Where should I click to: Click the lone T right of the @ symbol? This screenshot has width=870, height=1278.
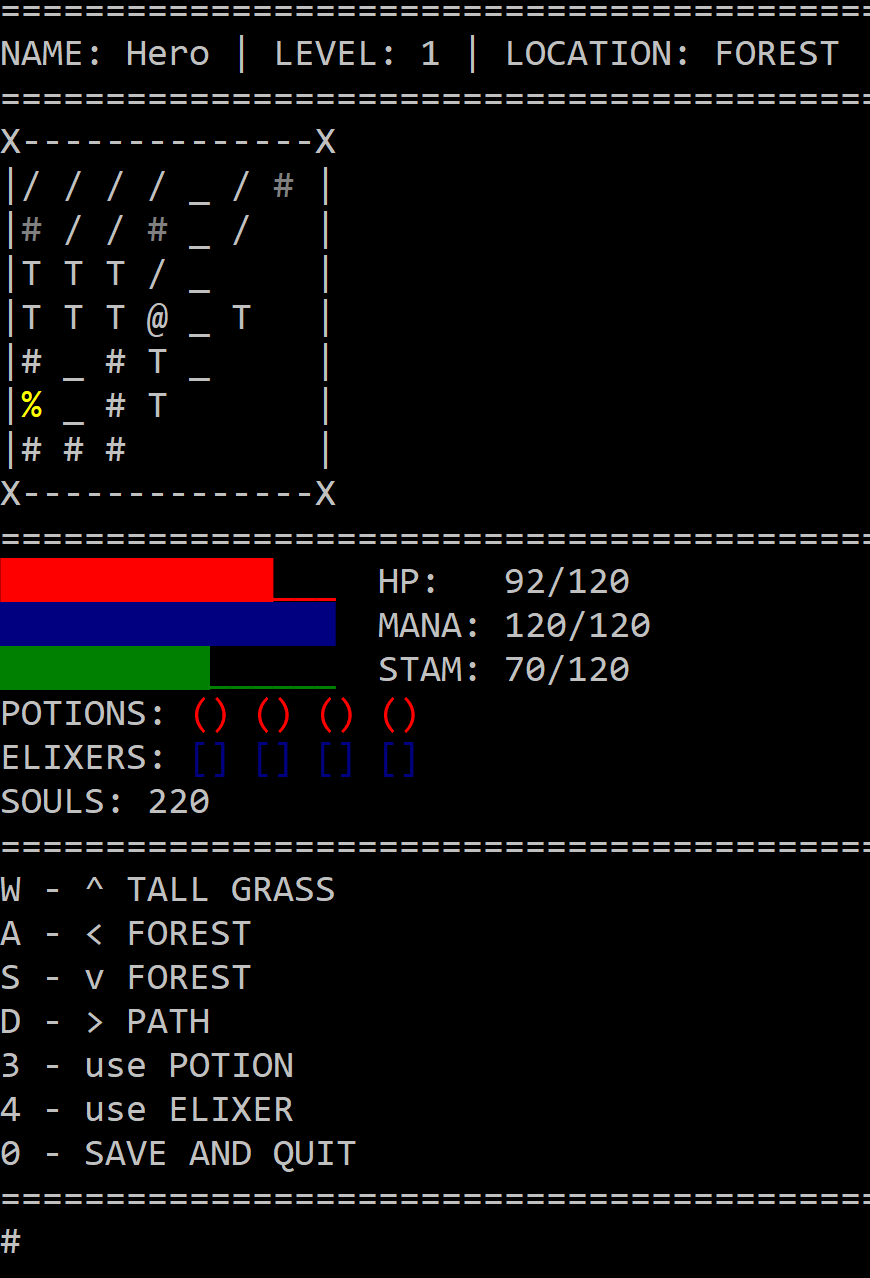(241, 318)
